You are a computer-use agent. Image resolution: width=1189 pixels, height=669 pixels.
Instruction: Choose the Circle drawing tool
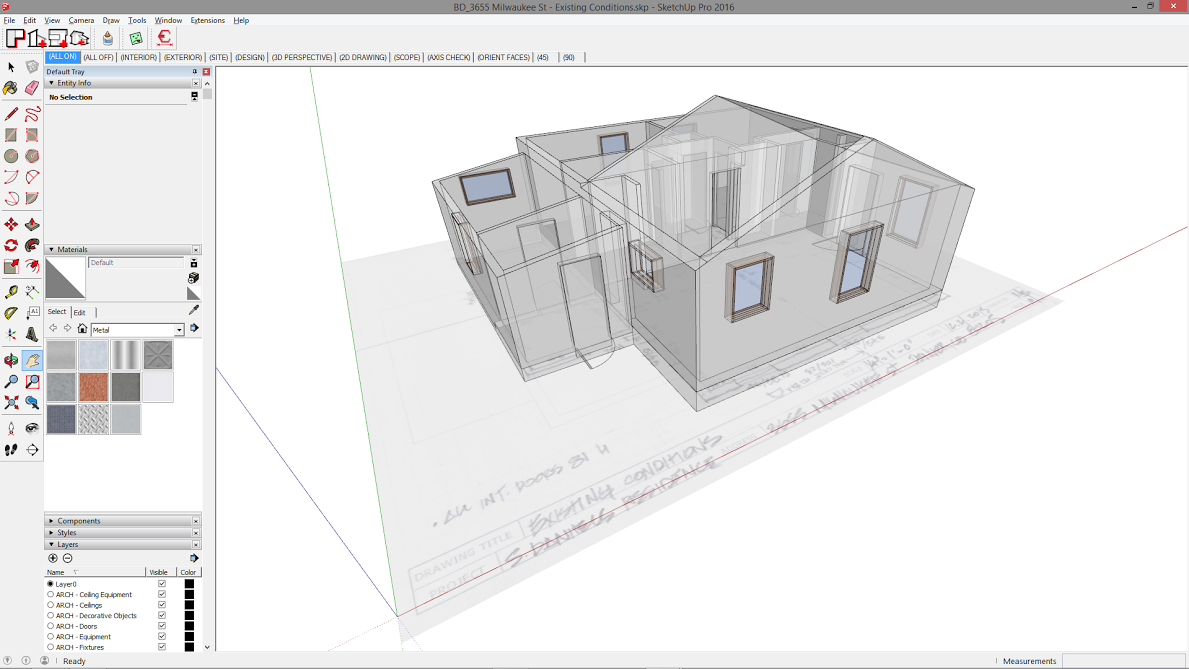click(x=11, y=156)
